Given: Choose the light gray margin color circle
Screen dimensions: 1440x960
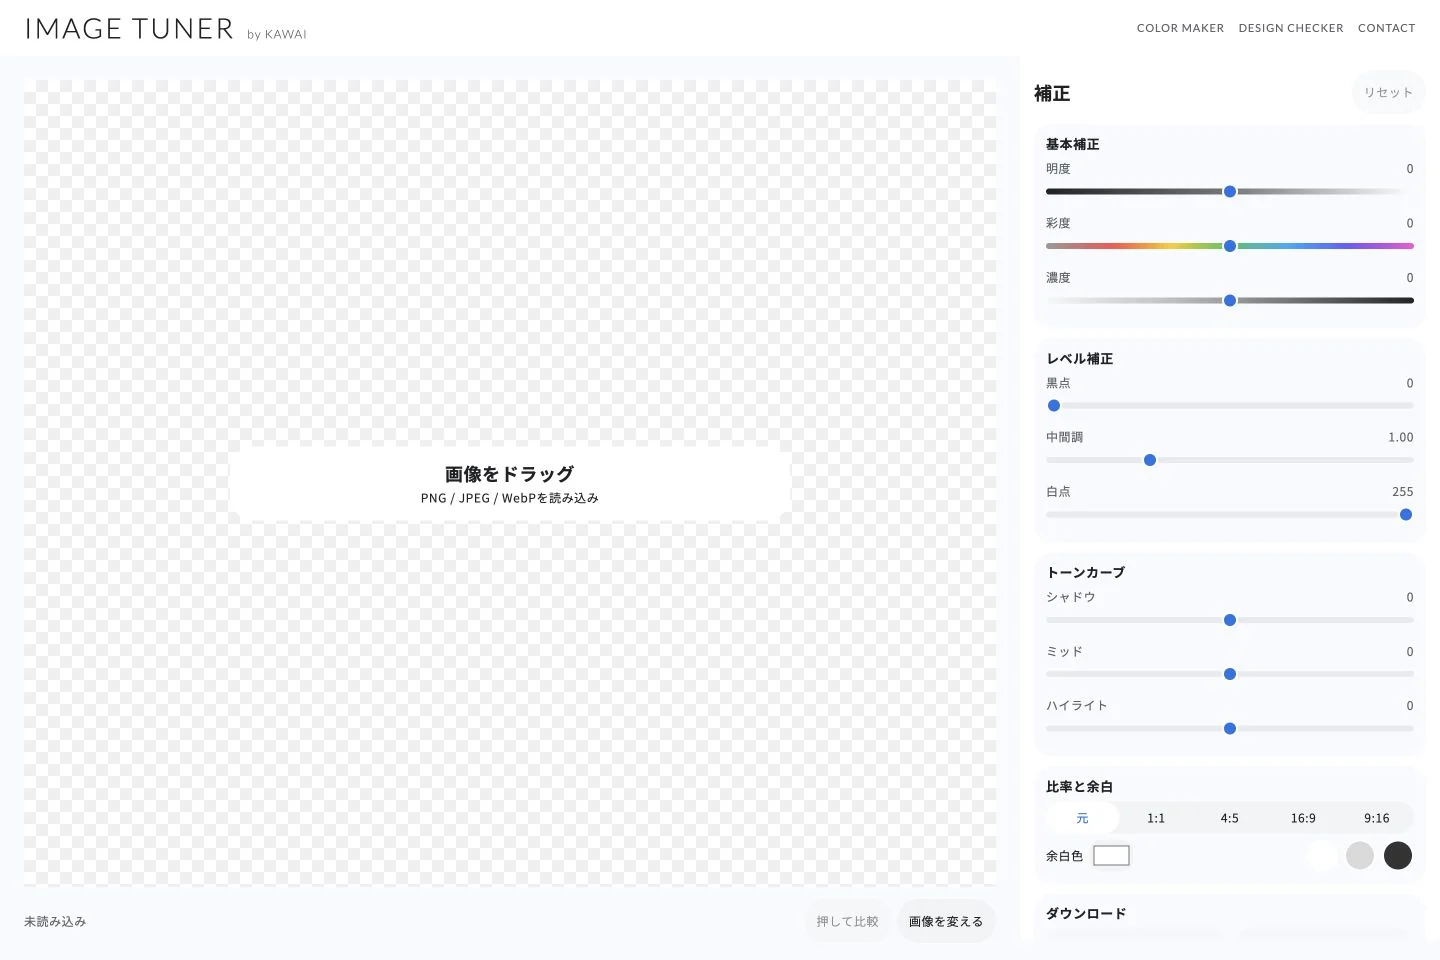Looking at the screenshot, I should [1360, 856].
